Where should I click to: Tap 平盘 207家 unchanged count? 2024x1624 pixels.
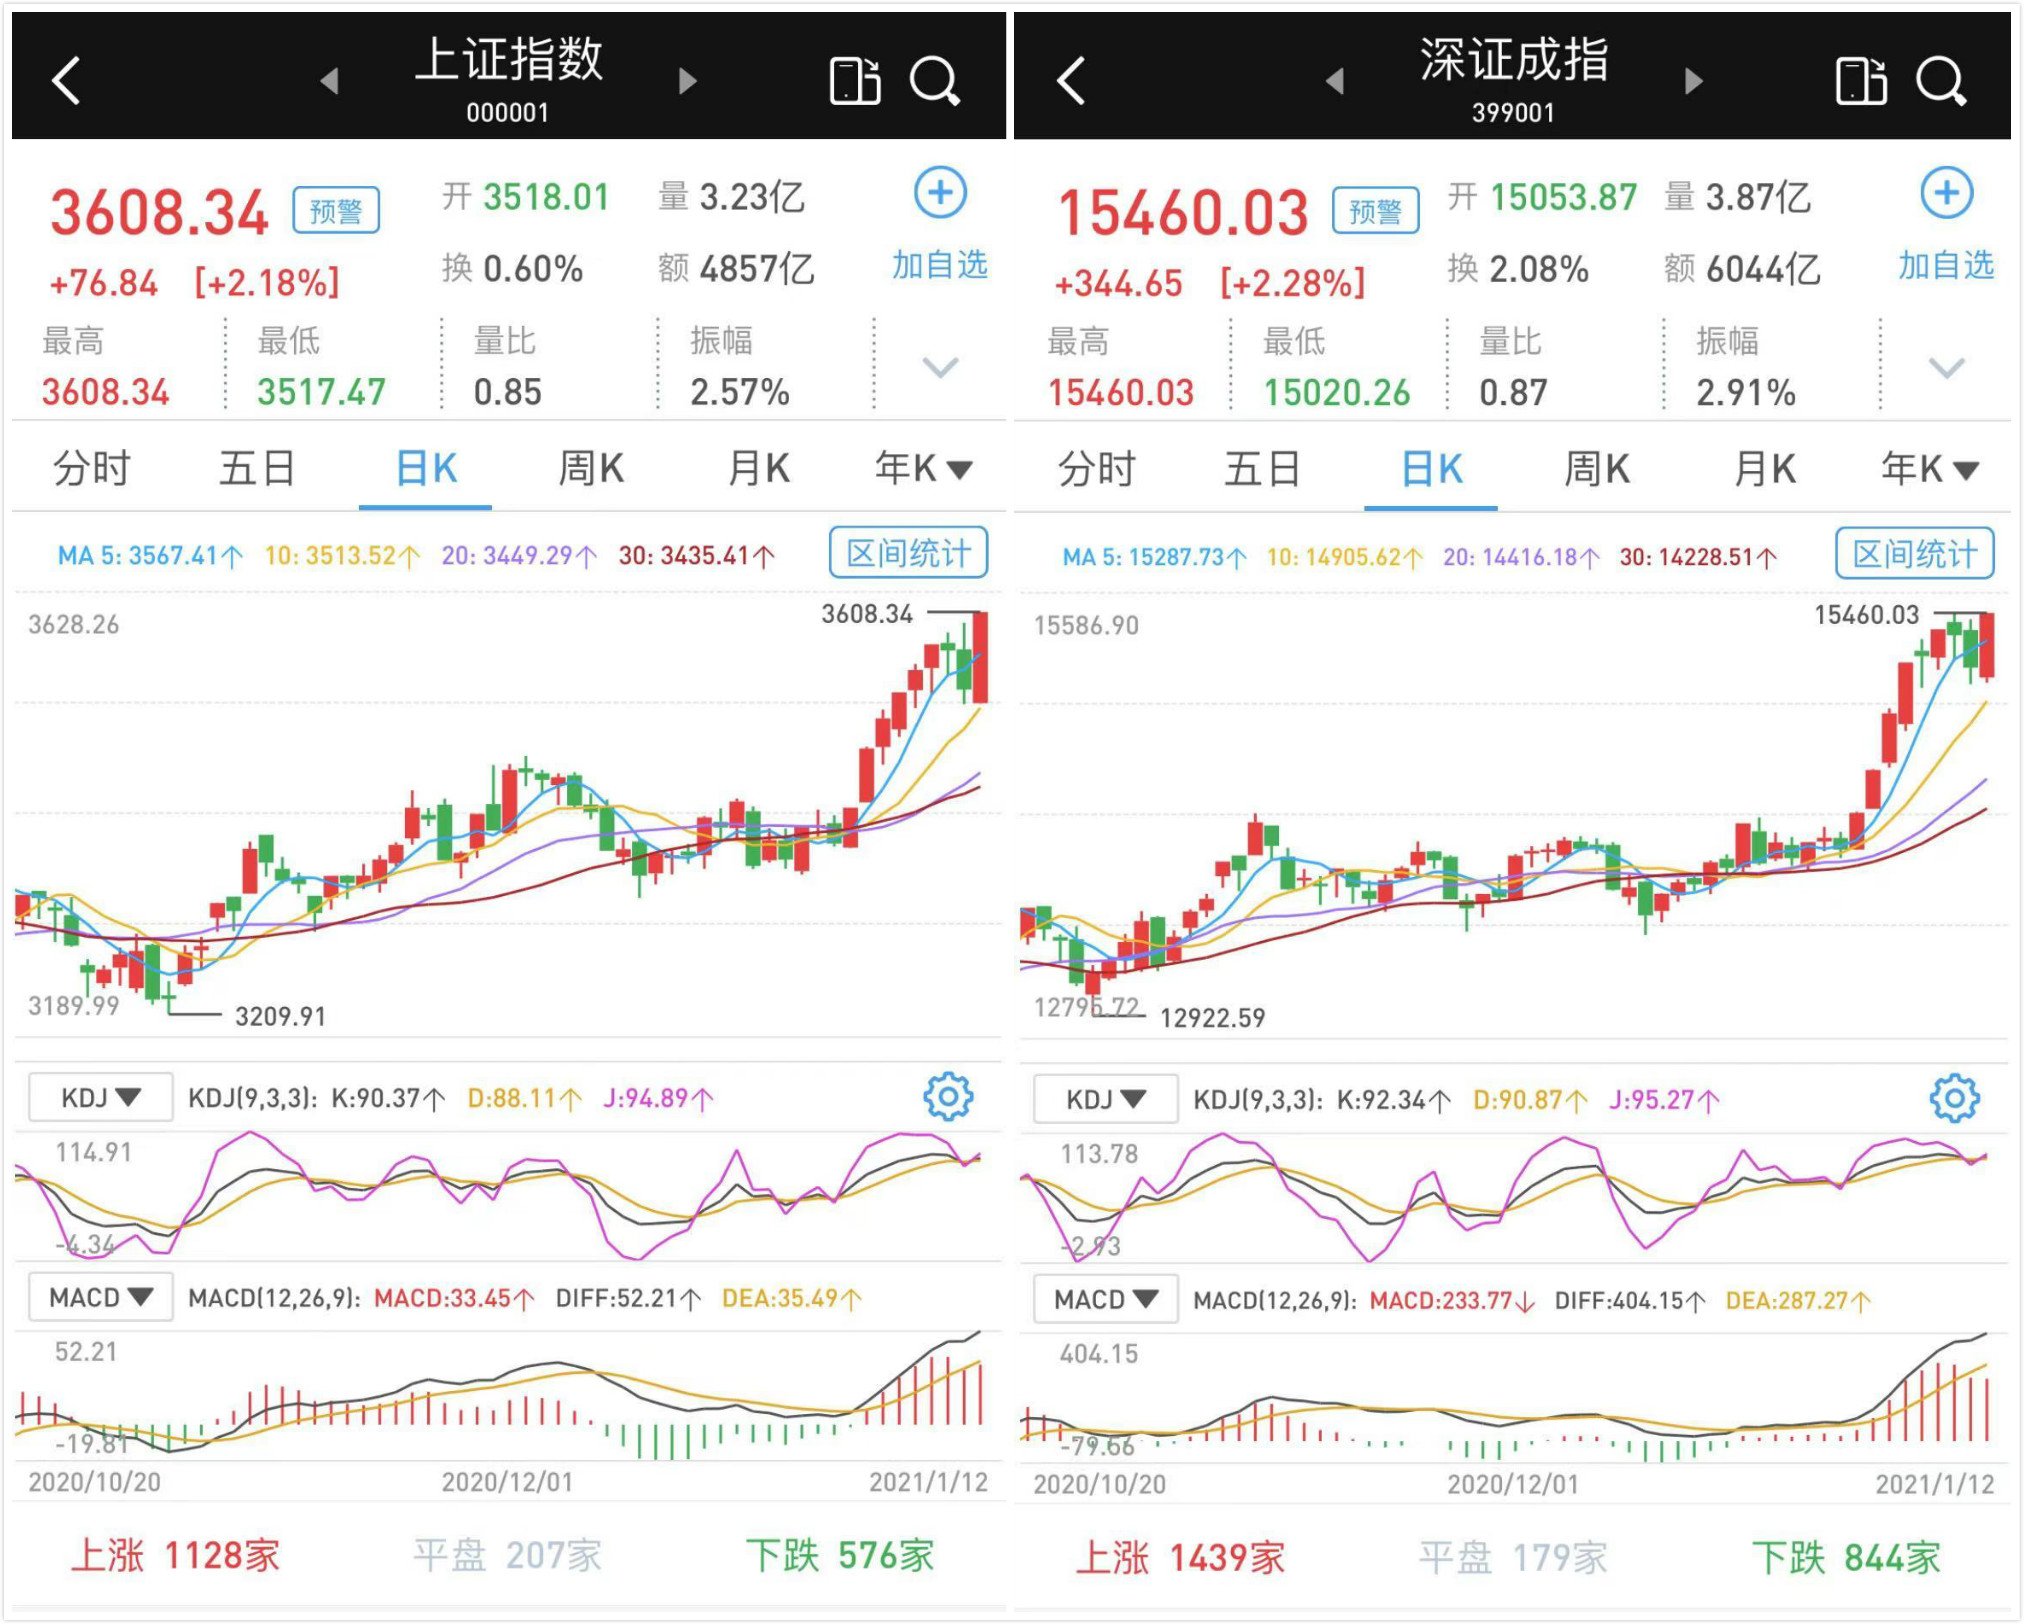click(508, 1555)
